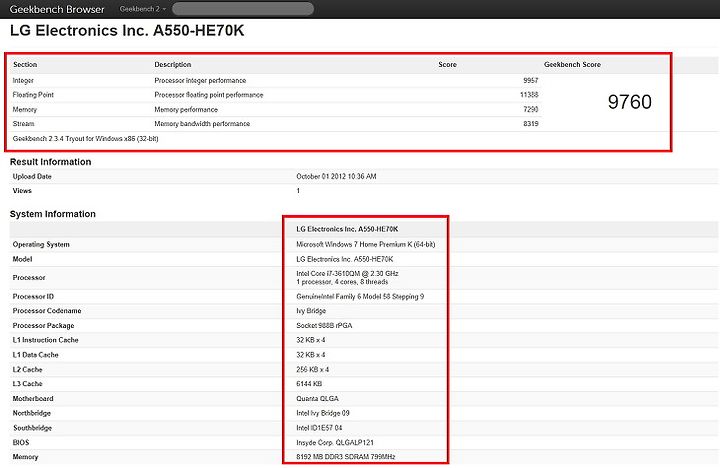720x468 pixels.
Task: Select the Floating Point score 11388
Action: pos(529,95)
